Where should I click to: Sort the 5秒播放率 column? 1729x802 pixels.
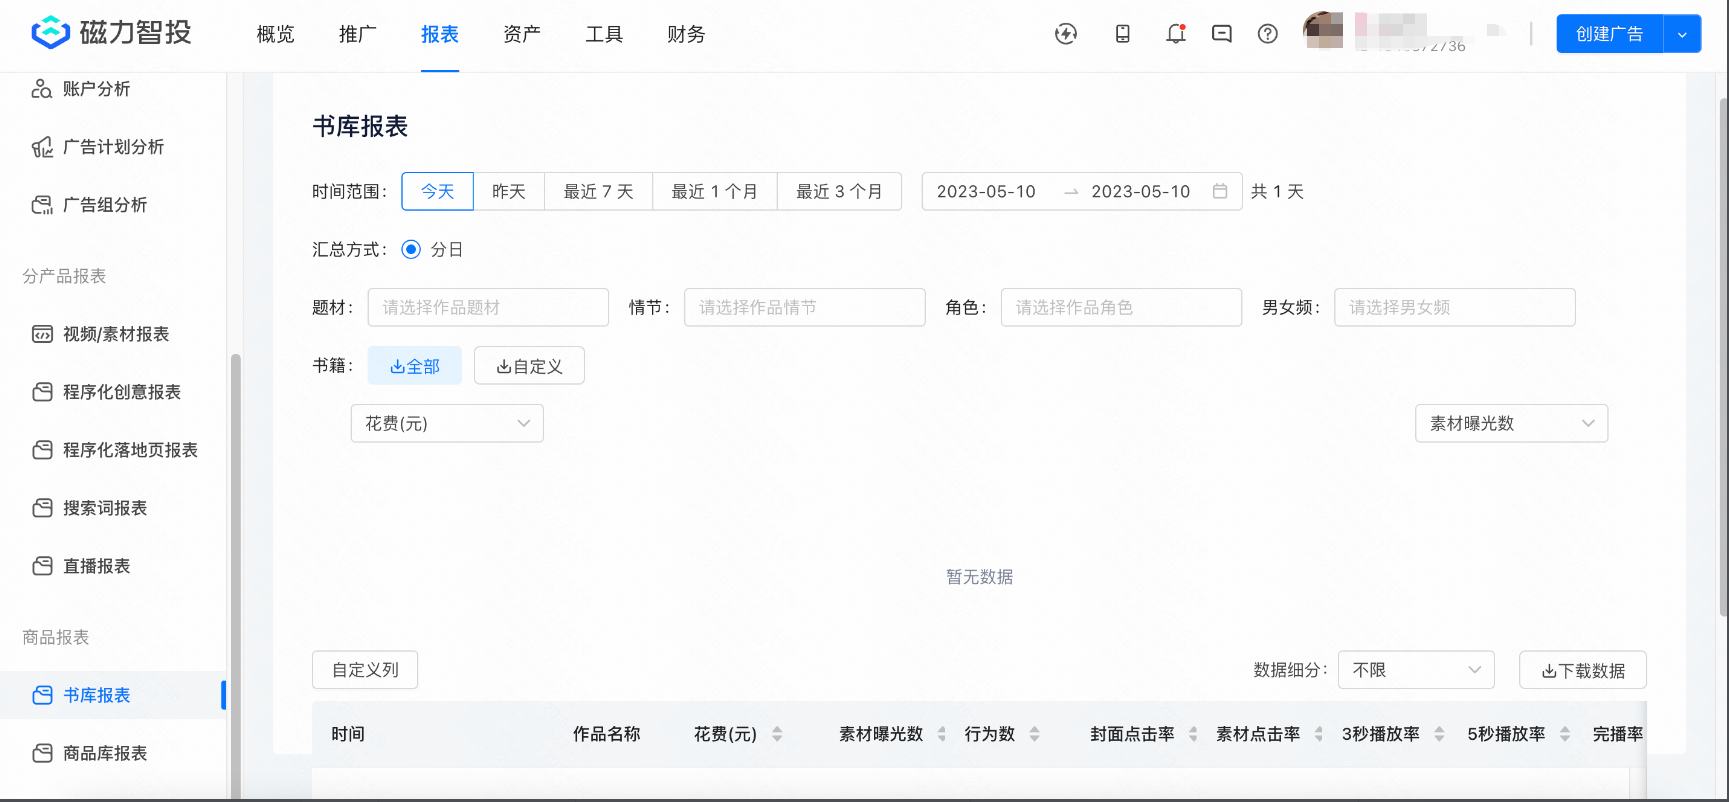pyautogui.click(x=1565, y=734)
